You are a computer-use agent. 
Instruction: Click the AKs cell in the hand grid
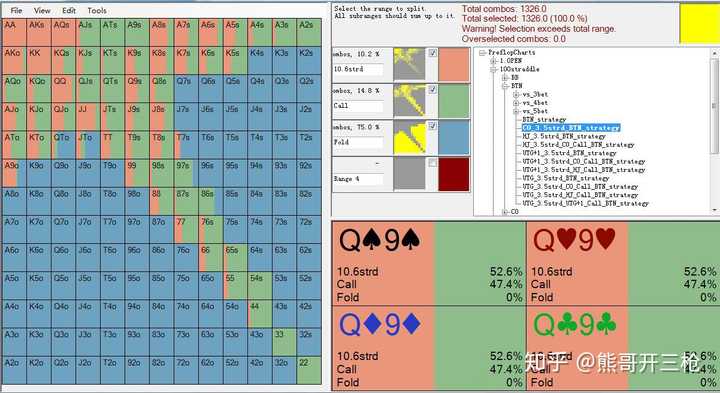click(39, 32)
